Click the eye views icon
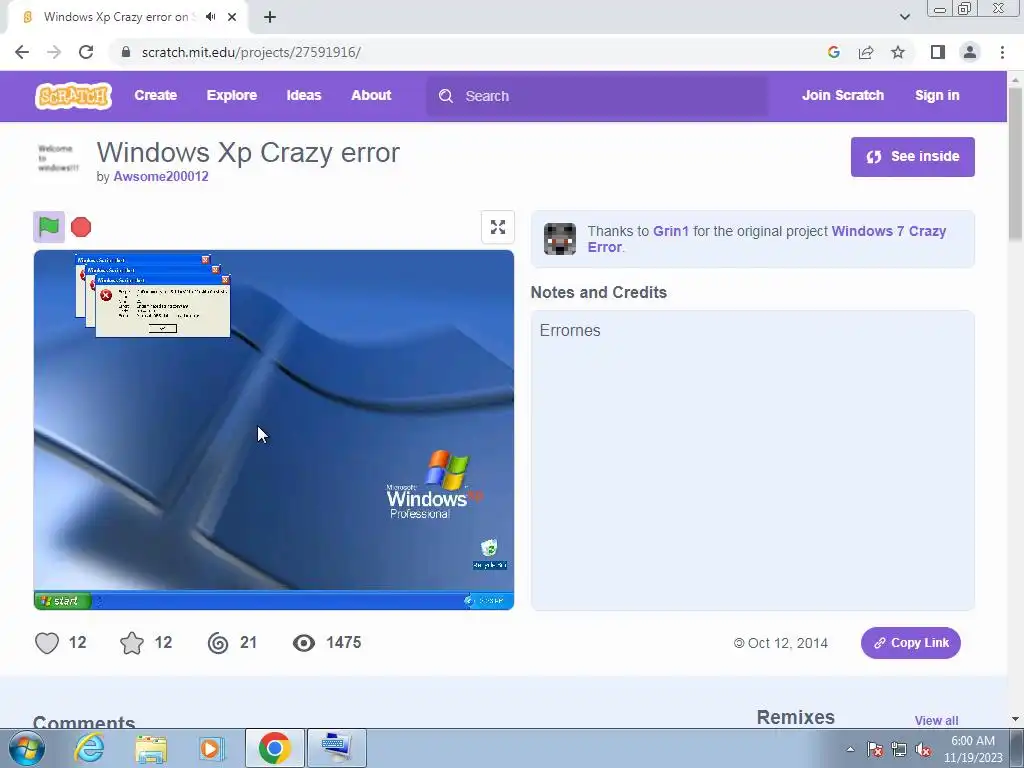This screenshot has width=1024, height=768. [x=304, y=643]
